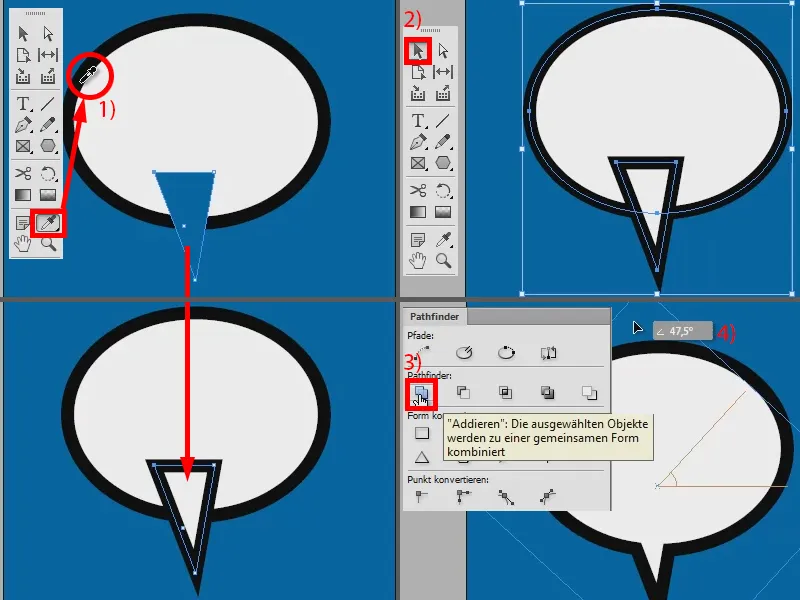
Task: Select the Pen tool
Action: pyautogui.click(x=22, y=123)
